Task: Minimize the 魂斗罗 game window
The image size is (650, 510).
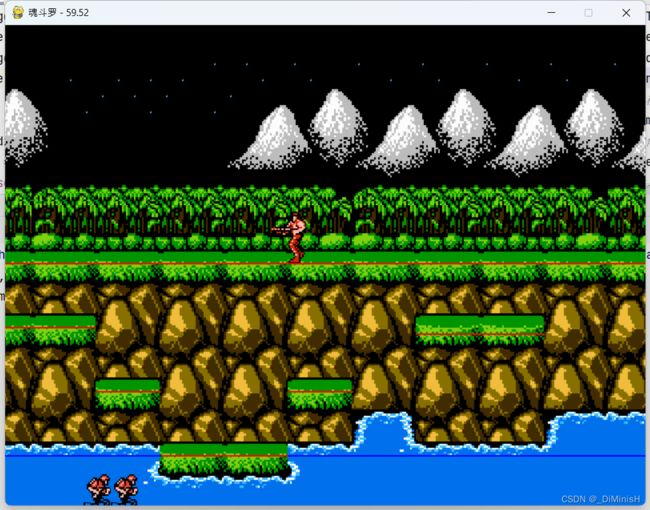Action: [x=551, y=12]
